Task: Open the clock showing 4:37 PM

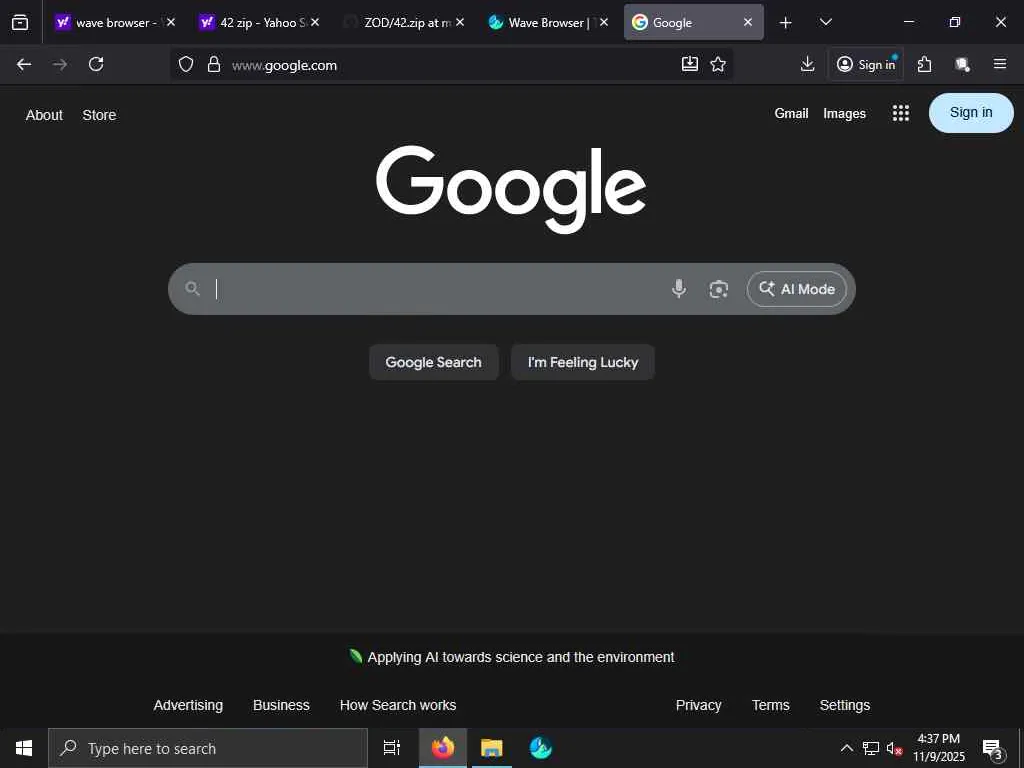Action: pos(938,748)
